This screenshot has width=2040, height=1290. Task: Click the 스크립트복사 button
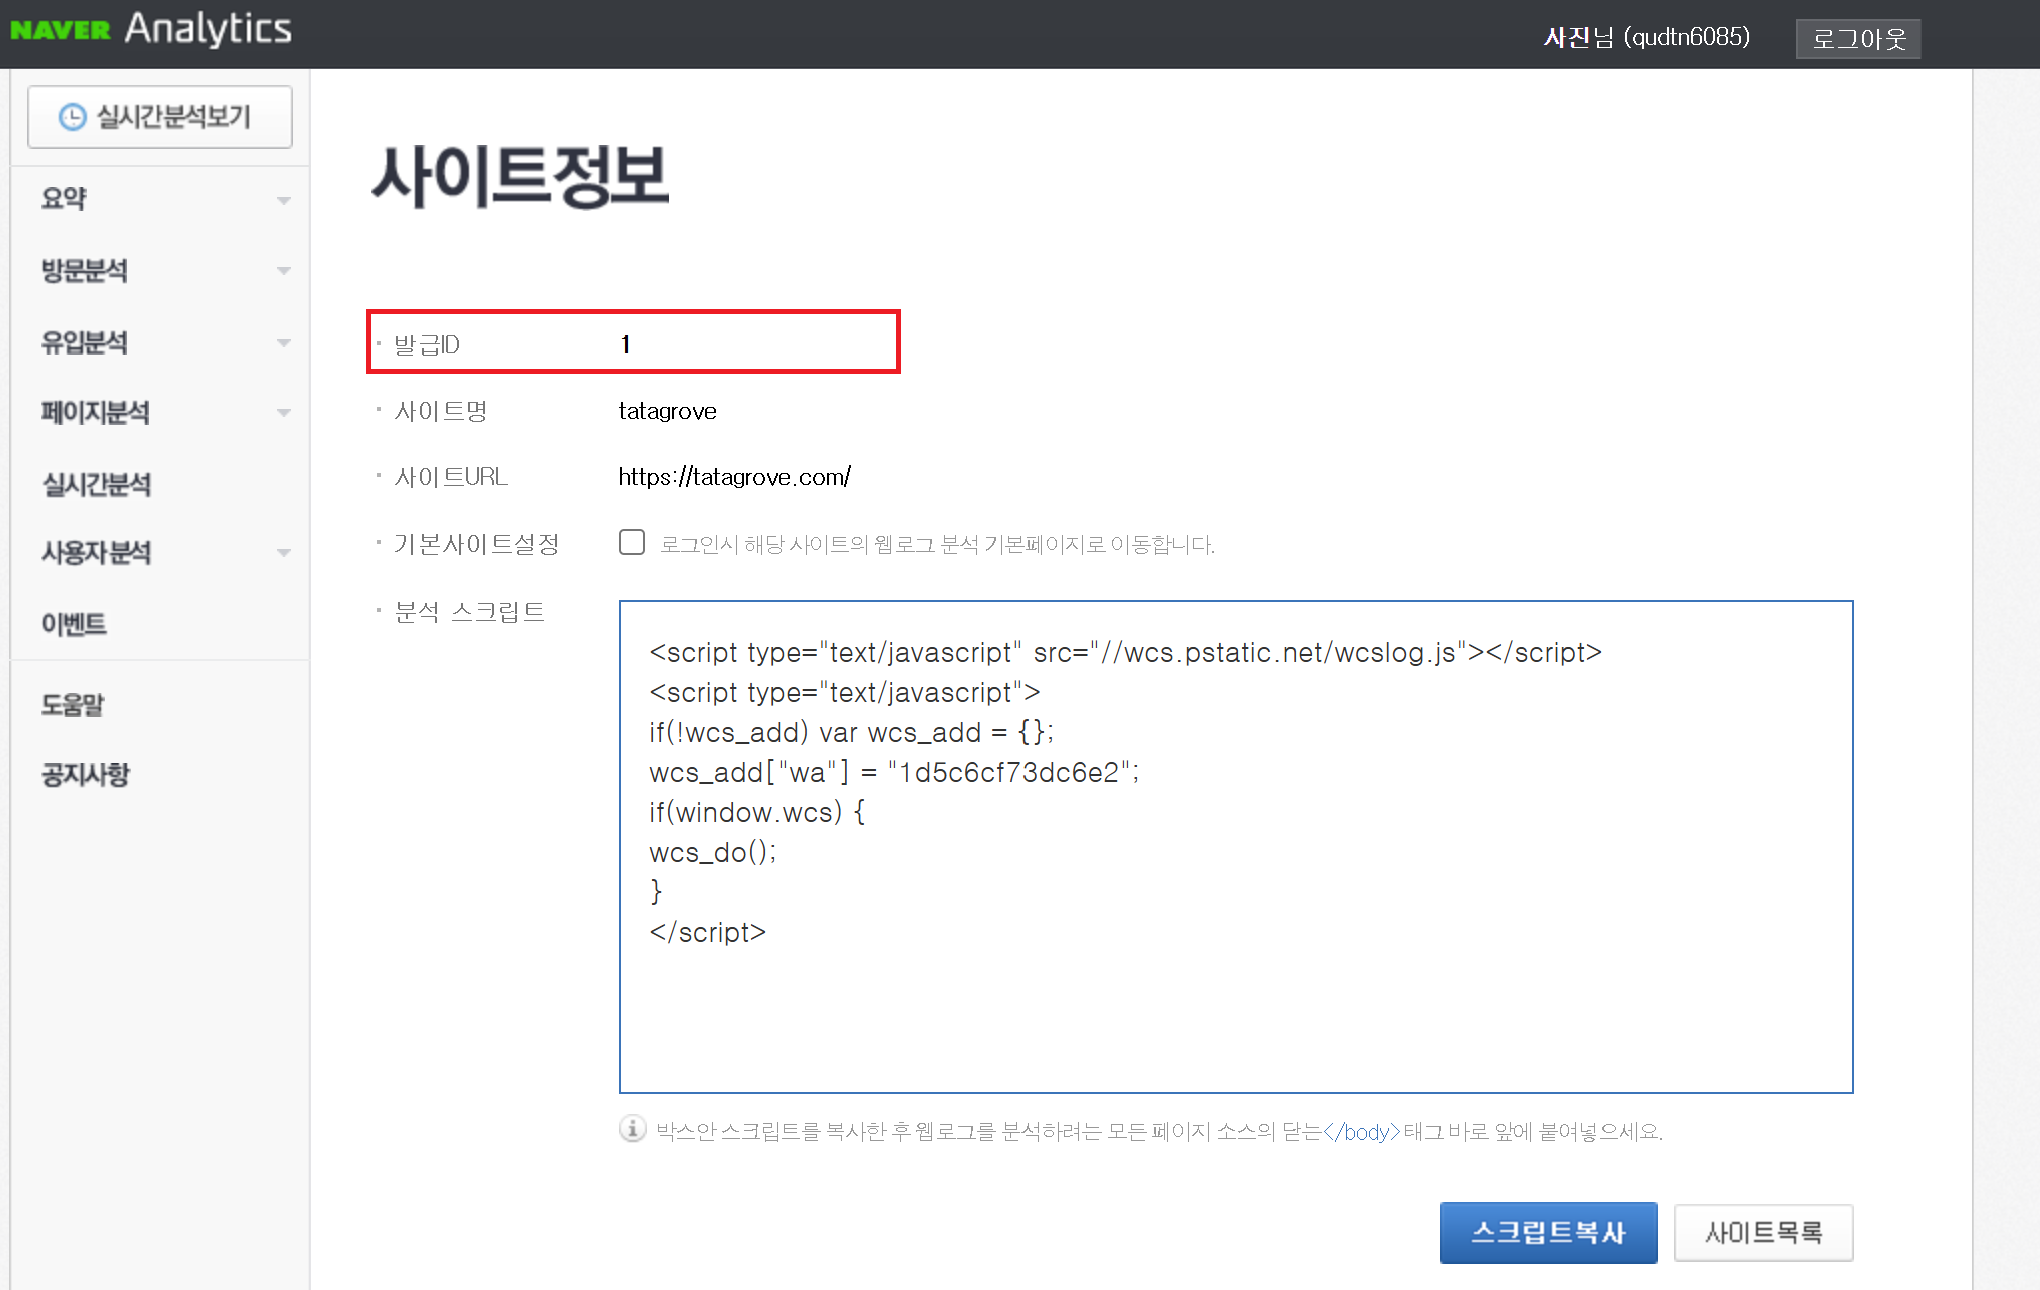click(1548, 1233)
